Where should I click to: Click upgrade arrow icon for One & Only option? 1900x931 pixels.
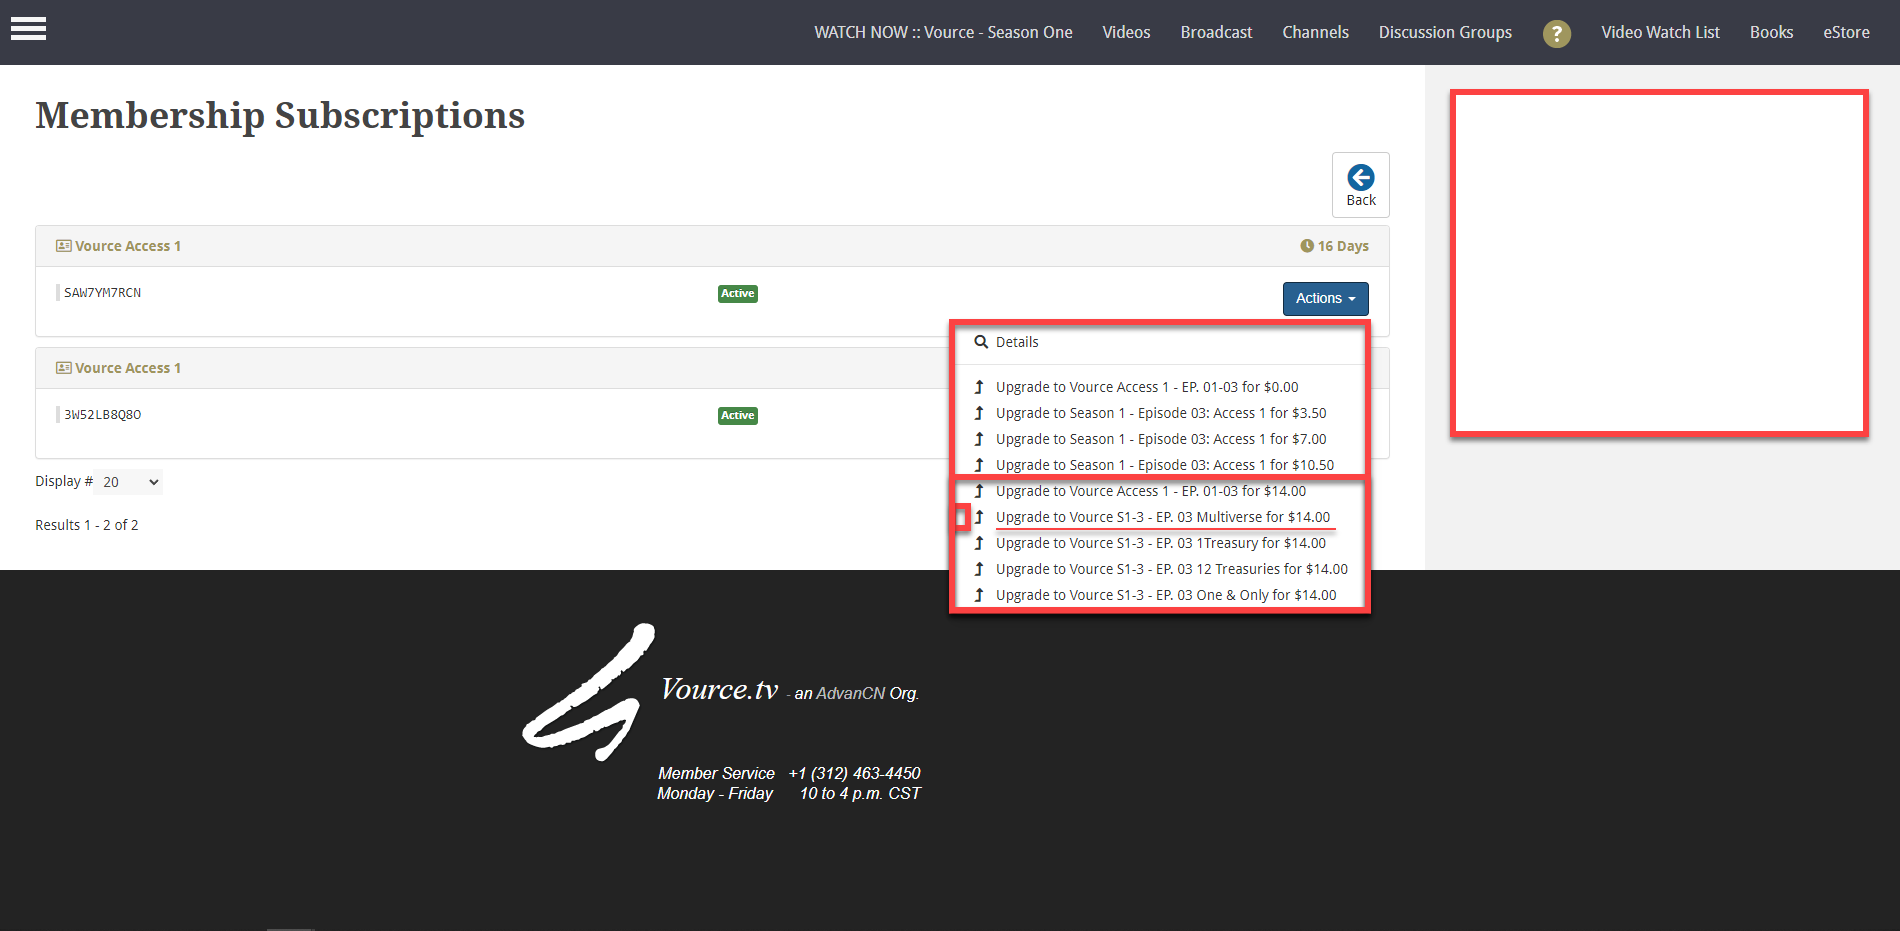[x=979, y=595]
